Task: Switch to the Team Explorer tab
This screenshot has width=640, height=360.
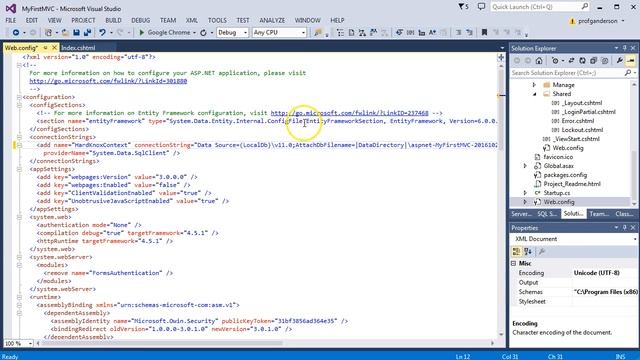Action: pos(599,214)
